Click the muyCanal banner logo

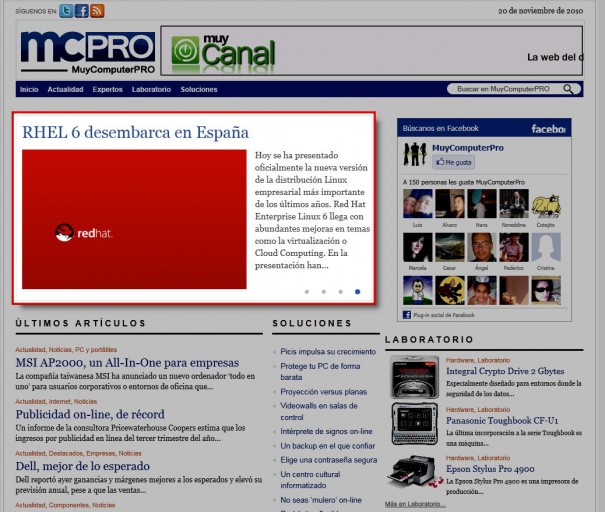coord(223,53)
